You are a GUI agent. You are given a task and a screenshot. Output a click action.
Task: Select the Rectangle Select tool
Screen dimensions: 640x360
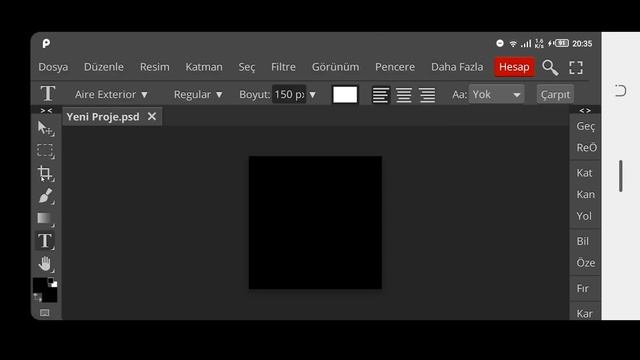click(x=45, y=151)
